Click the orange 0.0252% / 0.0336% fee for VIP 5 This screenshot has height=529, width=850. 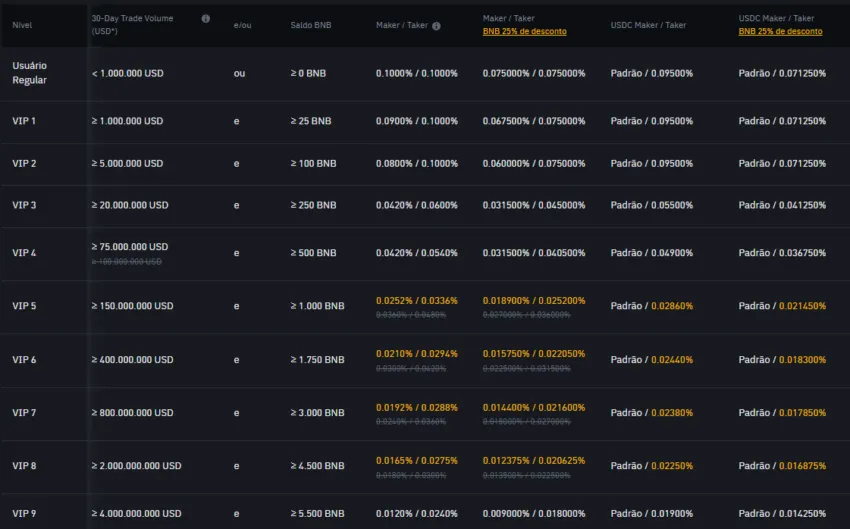tap(417, 300)
